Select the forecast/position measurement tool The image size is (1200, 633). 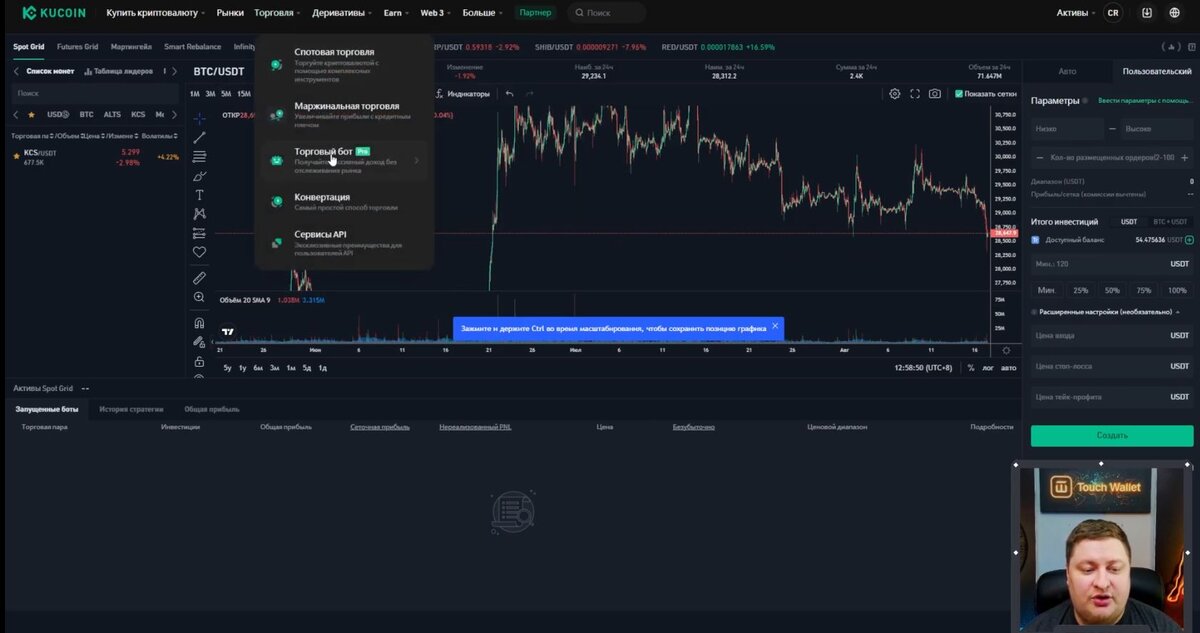tap(199, 233)
